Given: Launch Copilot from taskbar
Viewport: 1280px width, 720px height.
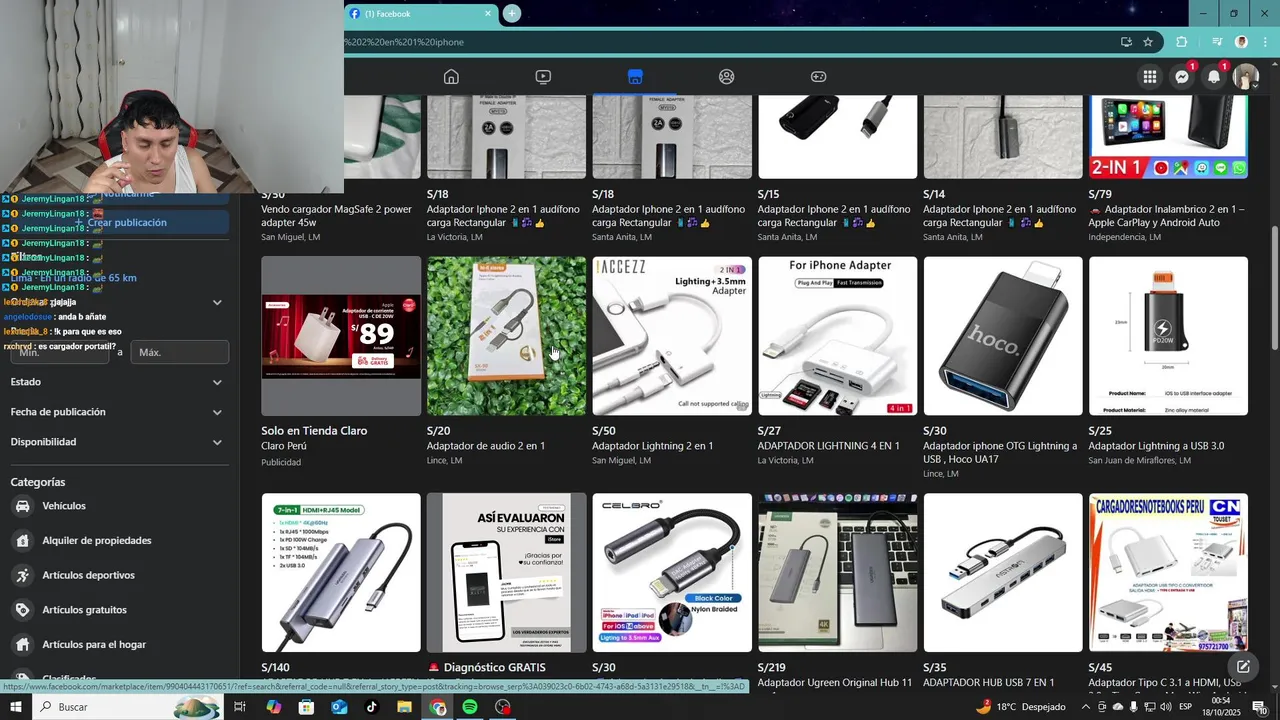Looking at the screenshot, I should (x=273, y=707).
